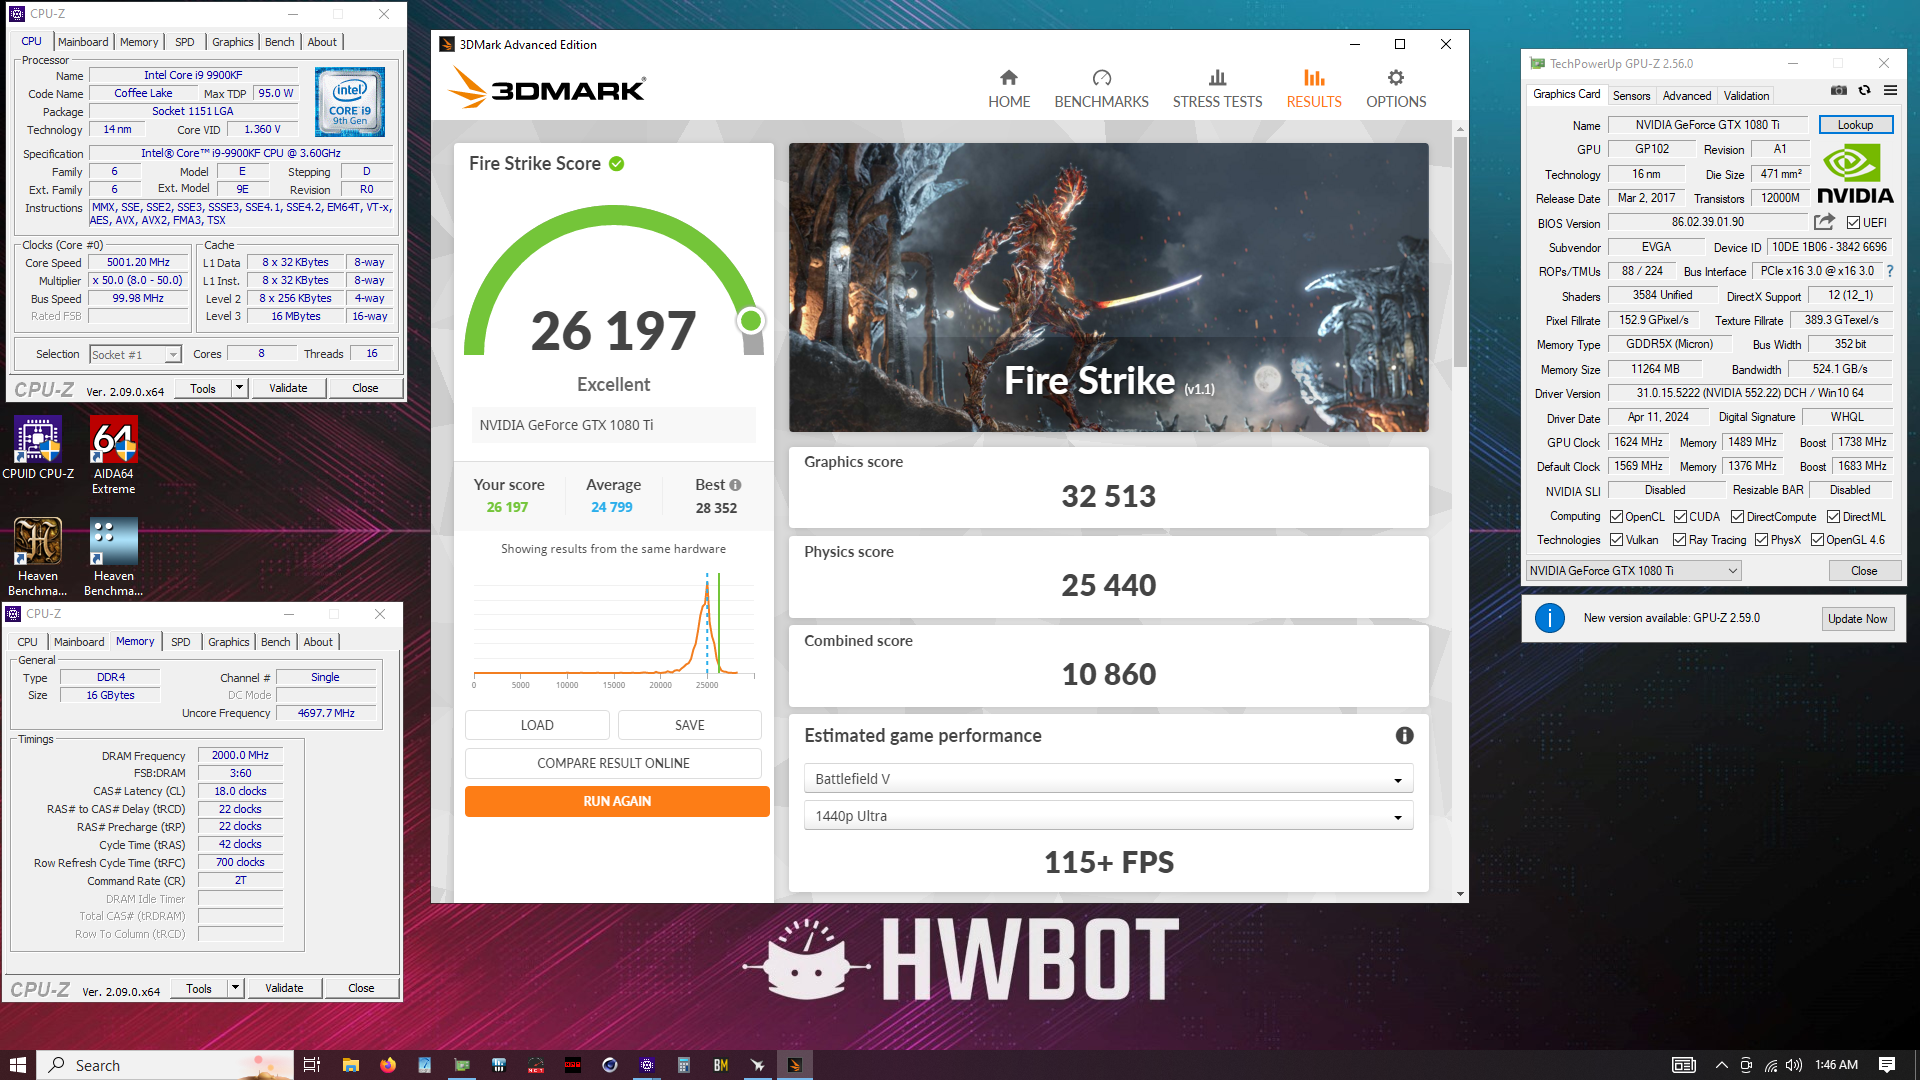
Task: Open 3DMark STRESS TESTS
Action: point(1217,89)
